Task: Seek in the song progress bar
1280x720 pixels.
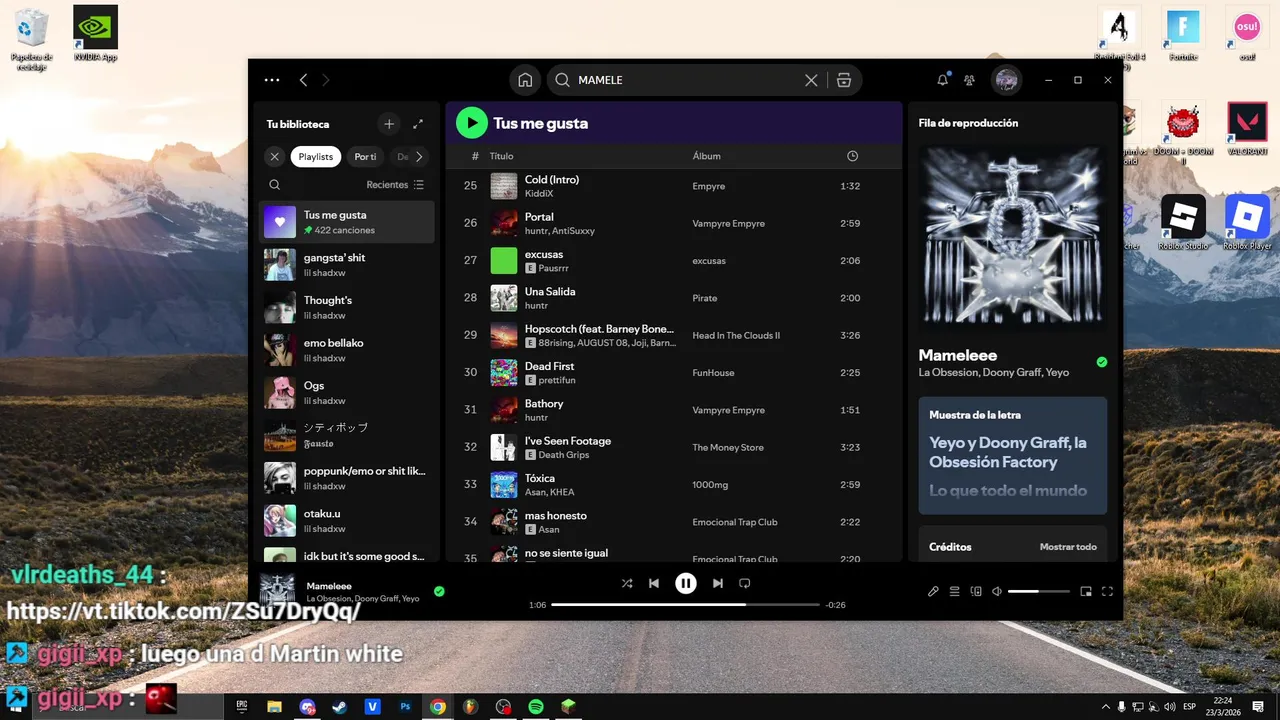Action: tap(685, 605)
